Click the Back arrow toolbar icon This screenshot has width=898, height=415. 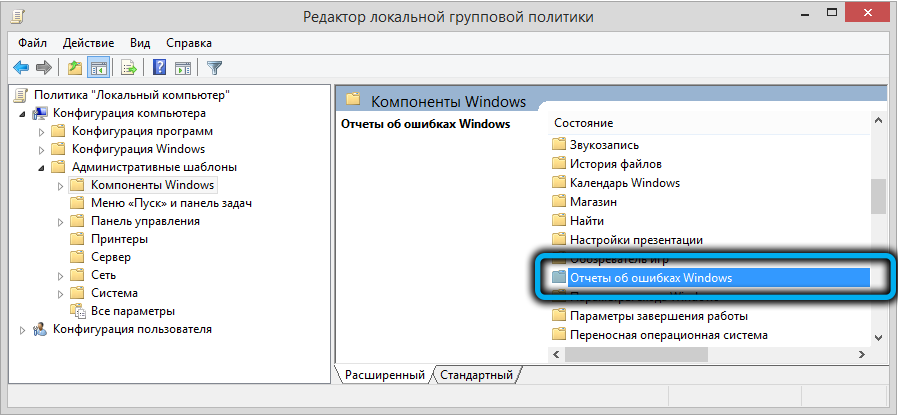point(21,68)
